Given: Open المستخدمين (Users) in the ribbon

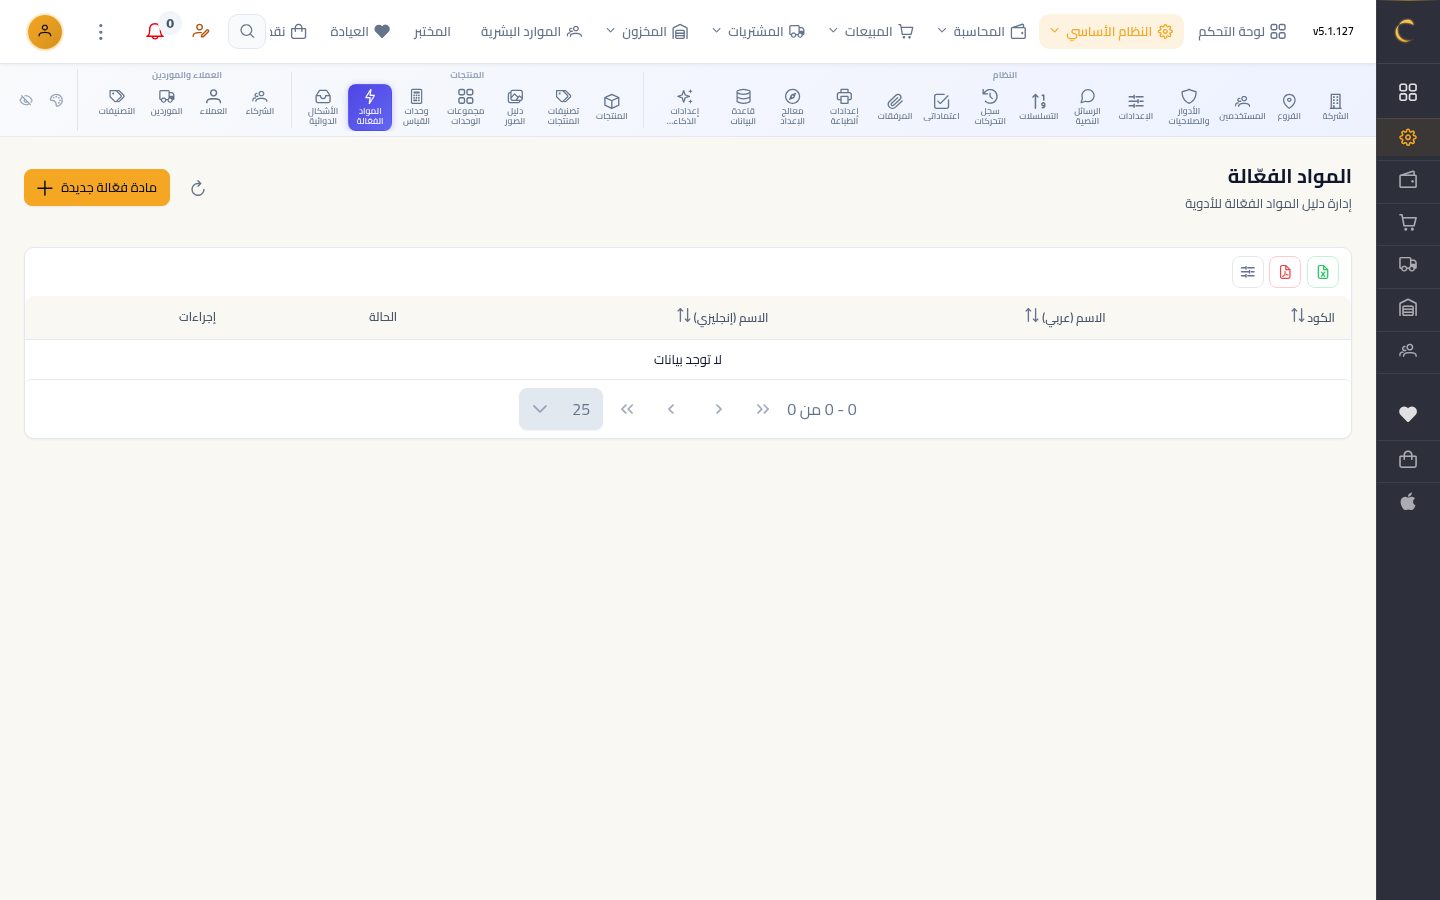Looking at the screenshot, I should tap(1242, 107).
